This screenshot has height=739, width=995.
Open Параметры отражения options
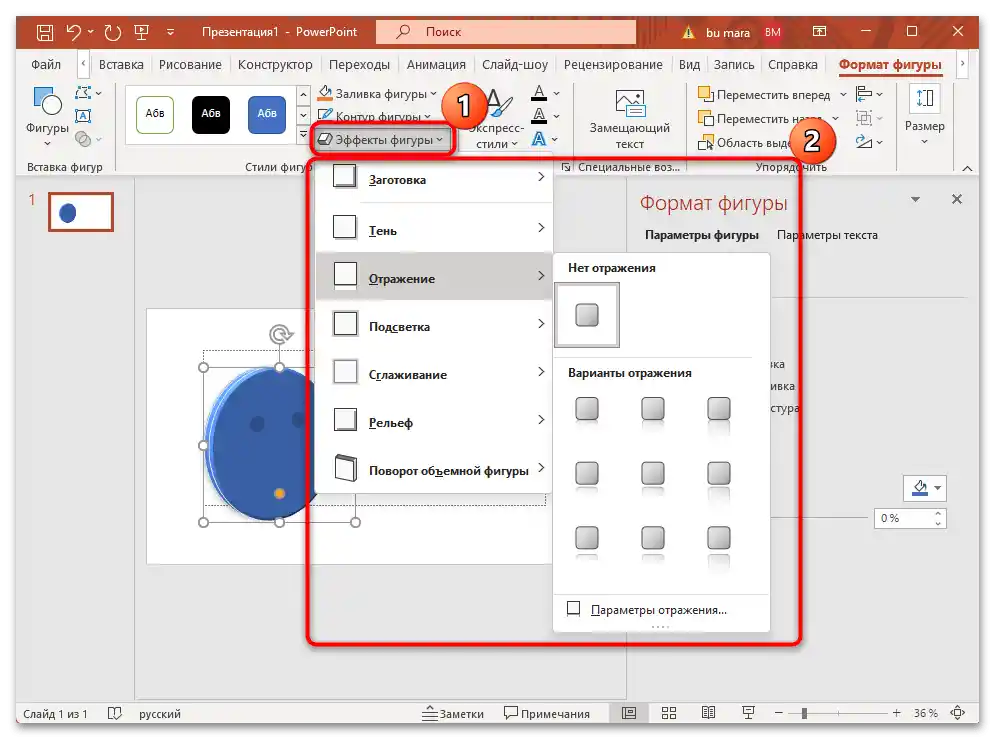(x=659, y=610)
